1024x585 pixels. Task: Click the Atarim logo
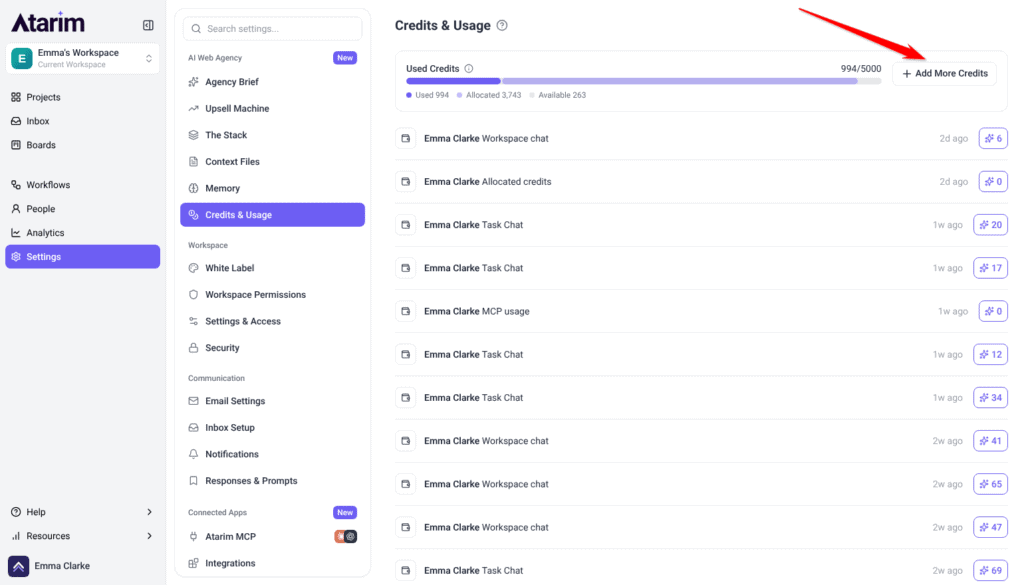pos(48,22)
